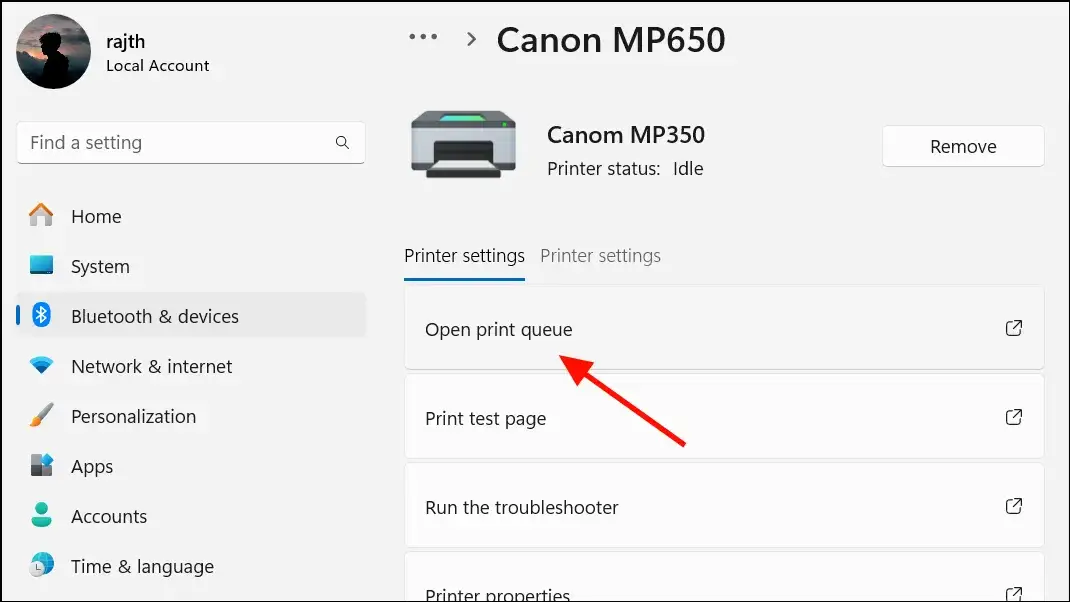Click the search magnifier icon
The width and height of the screenshot is (1070, 602).
click(343, 143)
